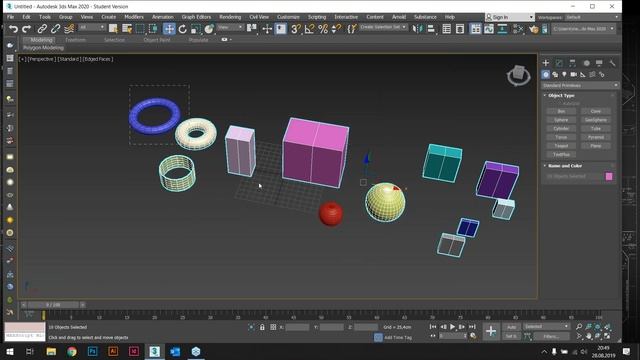Open Schematic View icon

coord(502,29)
